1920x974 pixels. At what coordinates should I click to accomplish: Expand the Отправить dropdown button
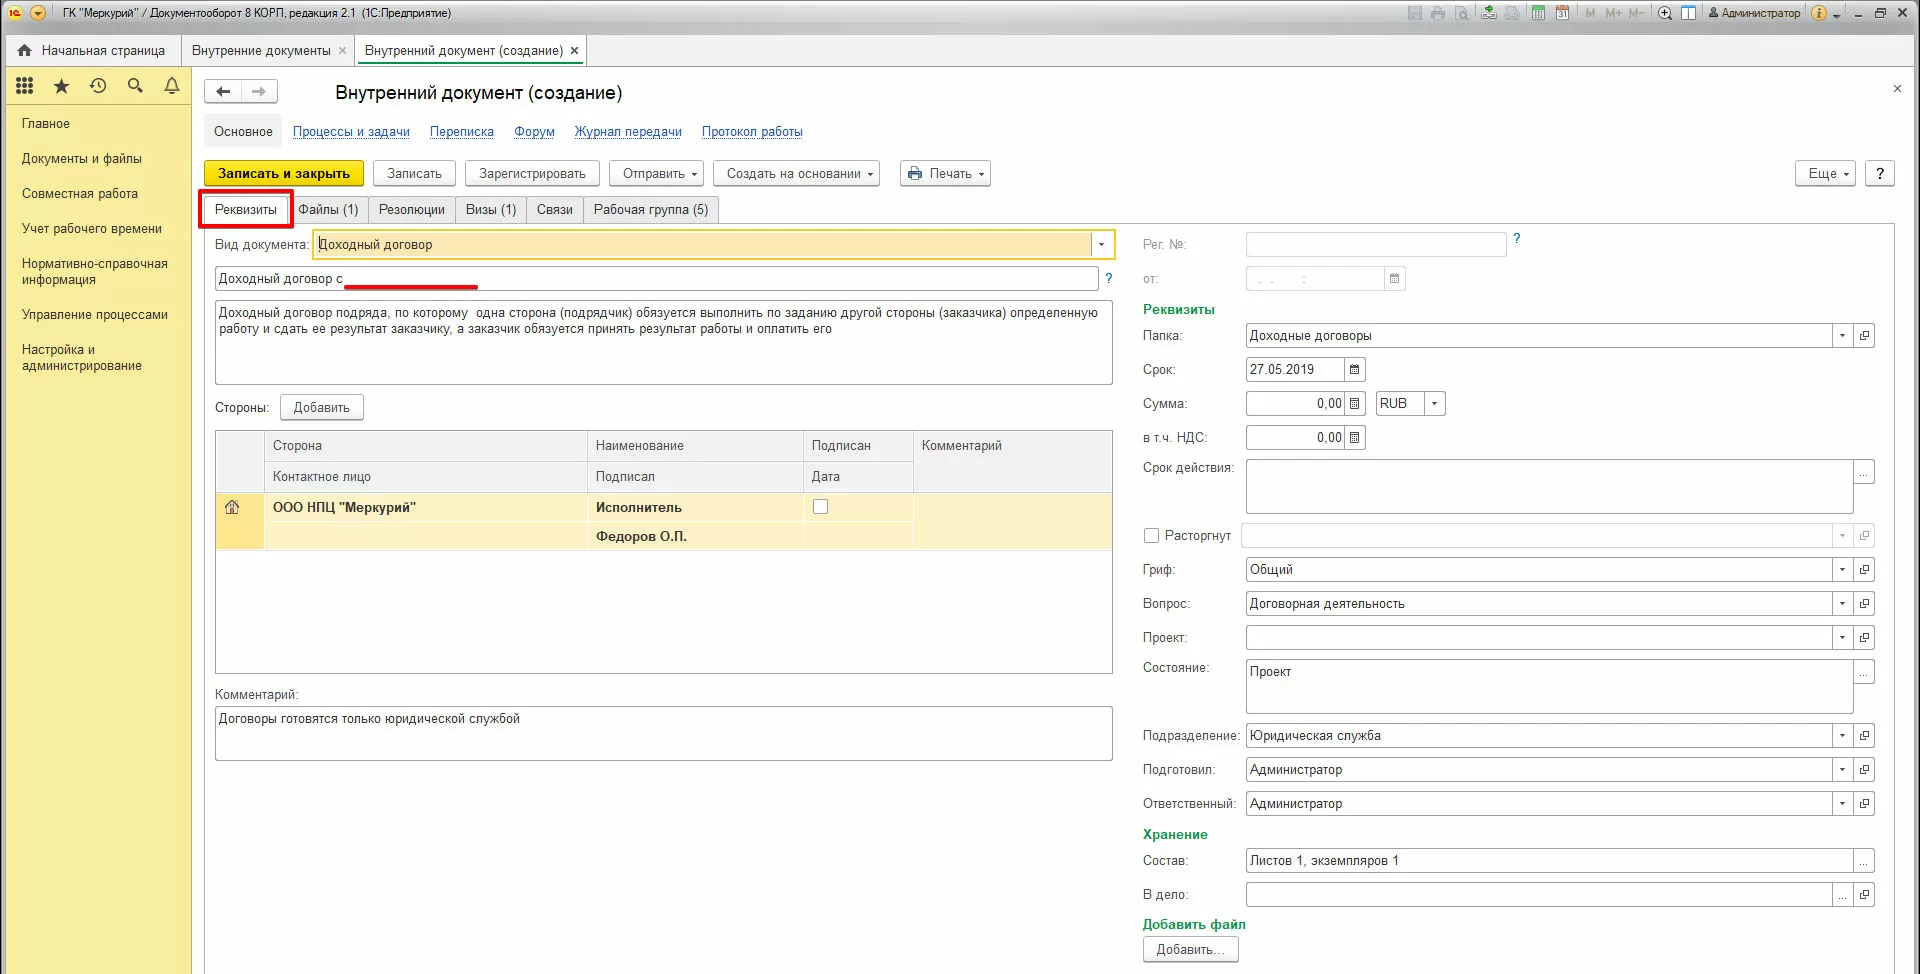[656, 174]
